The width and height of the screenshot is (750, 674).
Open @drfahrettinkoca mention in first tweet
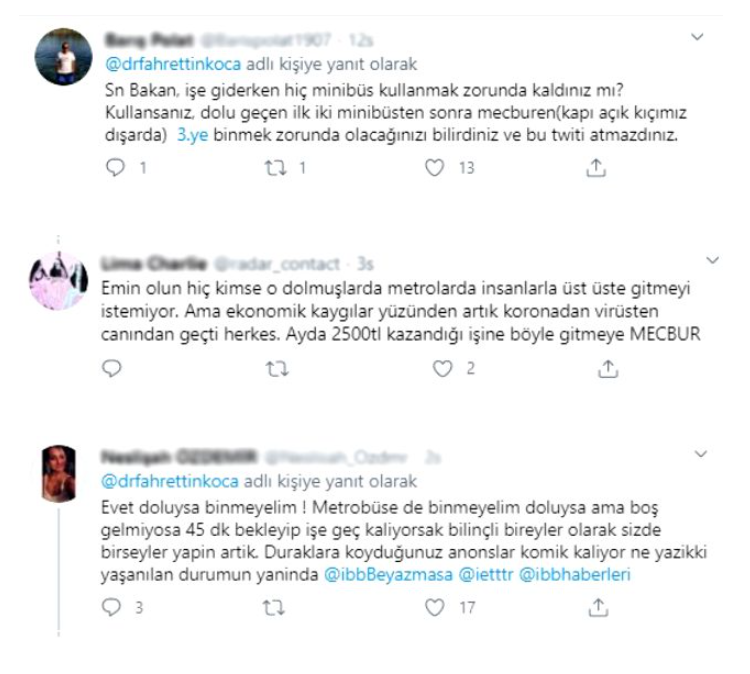(x=173, y=64)
